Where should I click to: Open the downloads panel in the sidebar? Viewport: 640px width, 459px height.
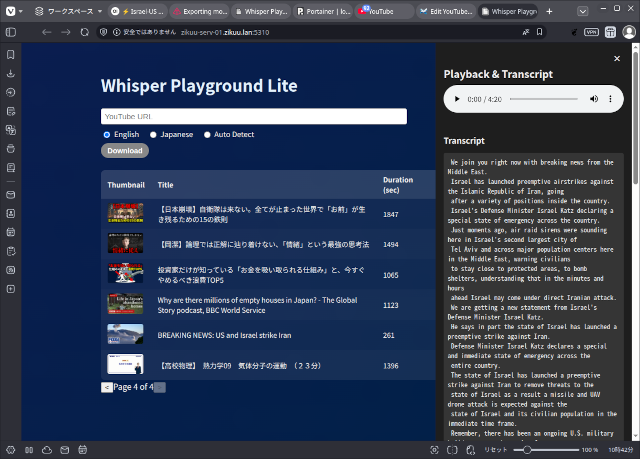point(10,73)
